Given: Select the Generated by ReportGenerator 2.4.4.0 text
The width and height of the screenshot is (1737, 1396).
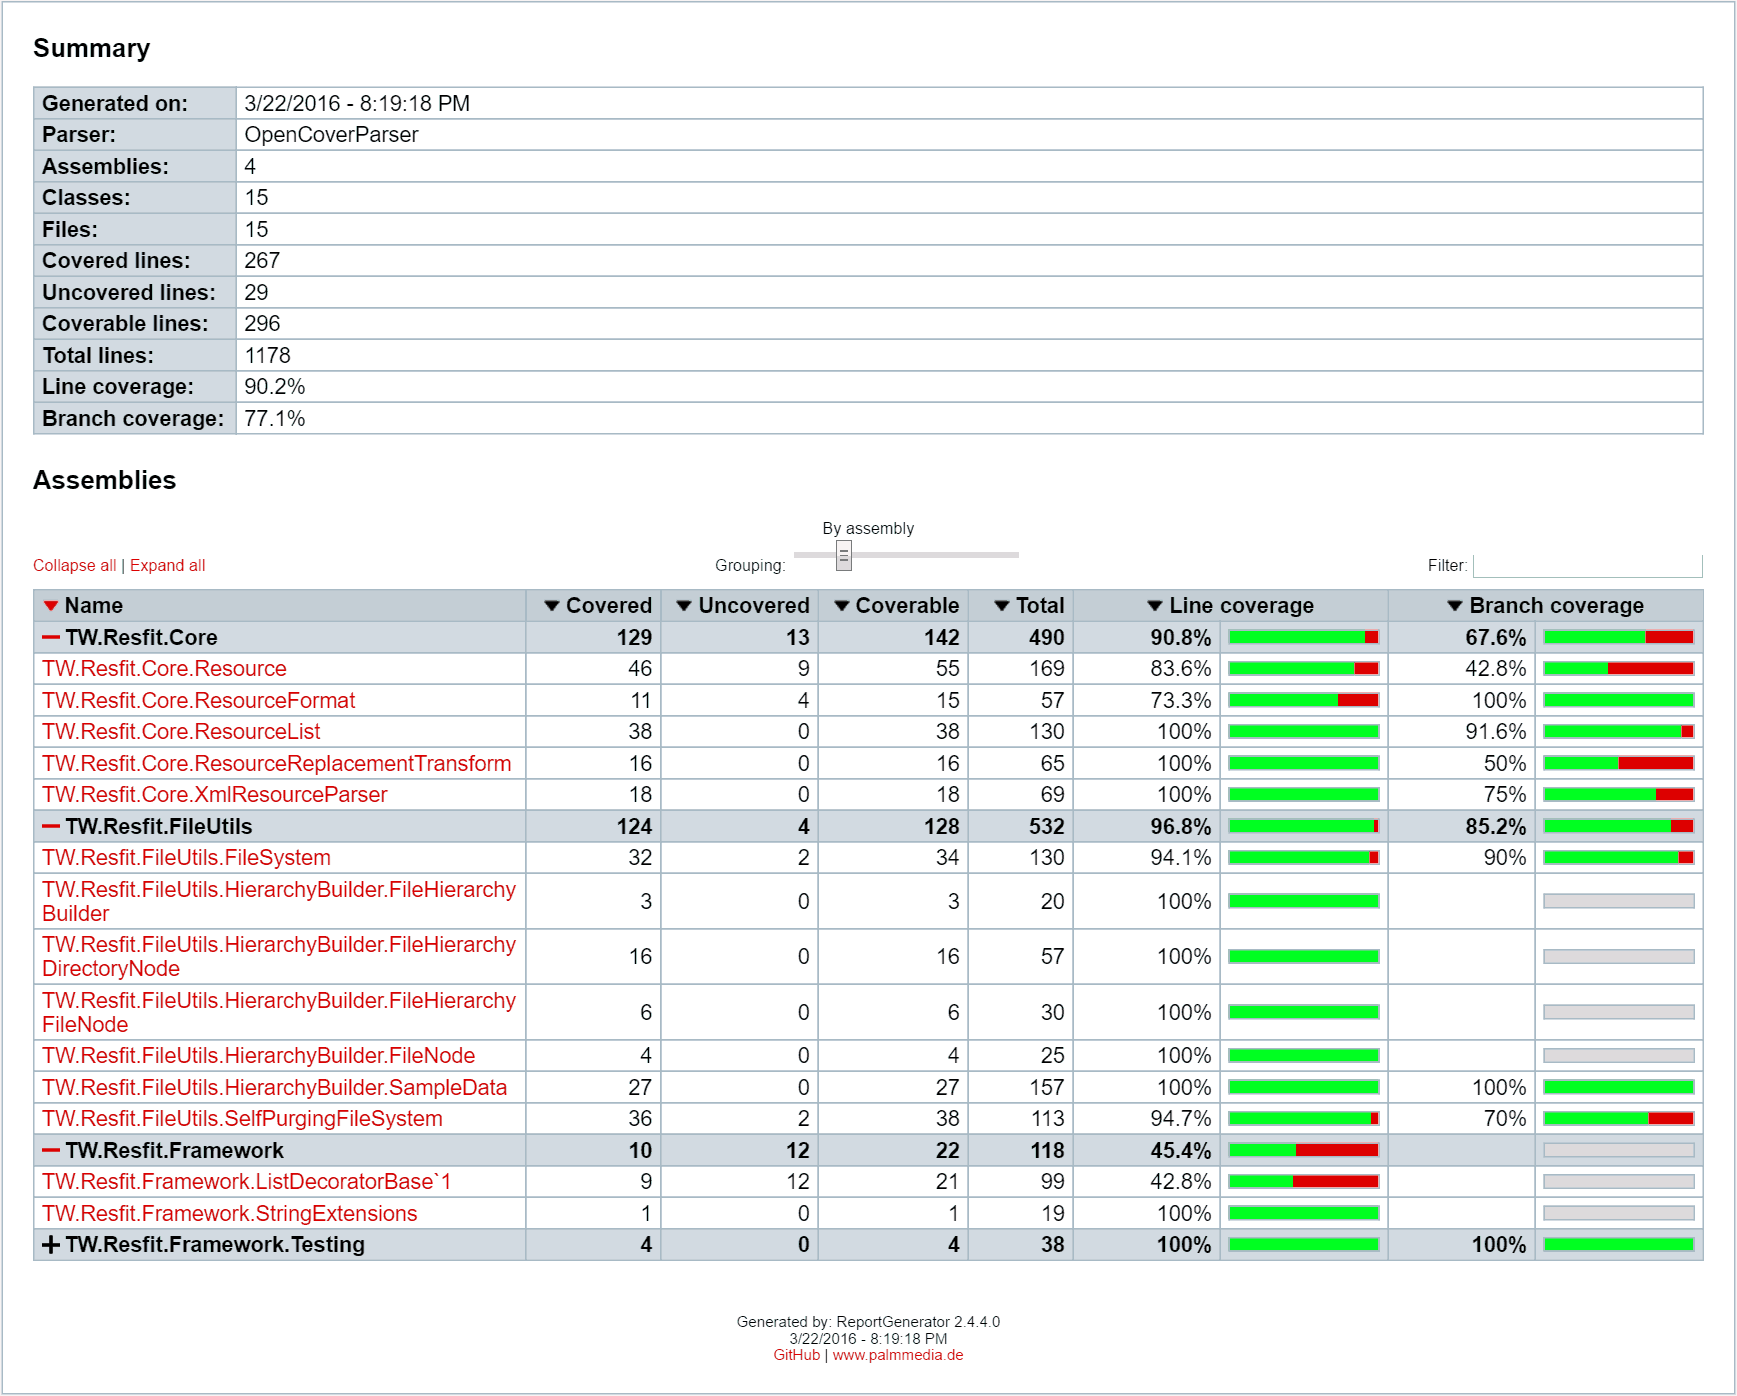Looking at the screenshot, I should click(x=868, y=1322).
